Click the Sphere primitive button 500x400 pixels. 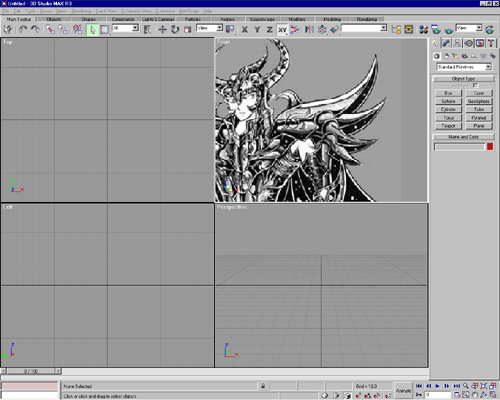448,101
